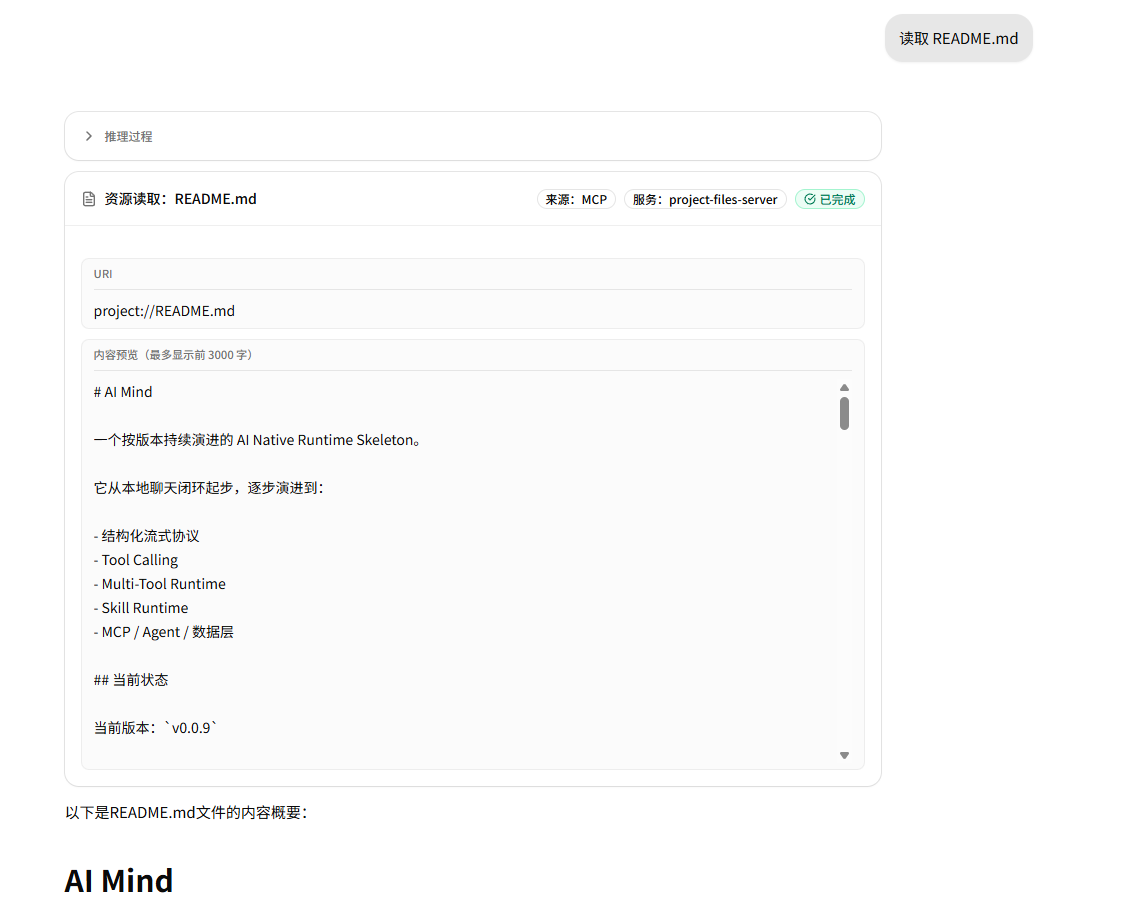Click the 资源读取：README.md title
Image resolution: width=1143 pixels, height=910 pixels.
[180, 199]
